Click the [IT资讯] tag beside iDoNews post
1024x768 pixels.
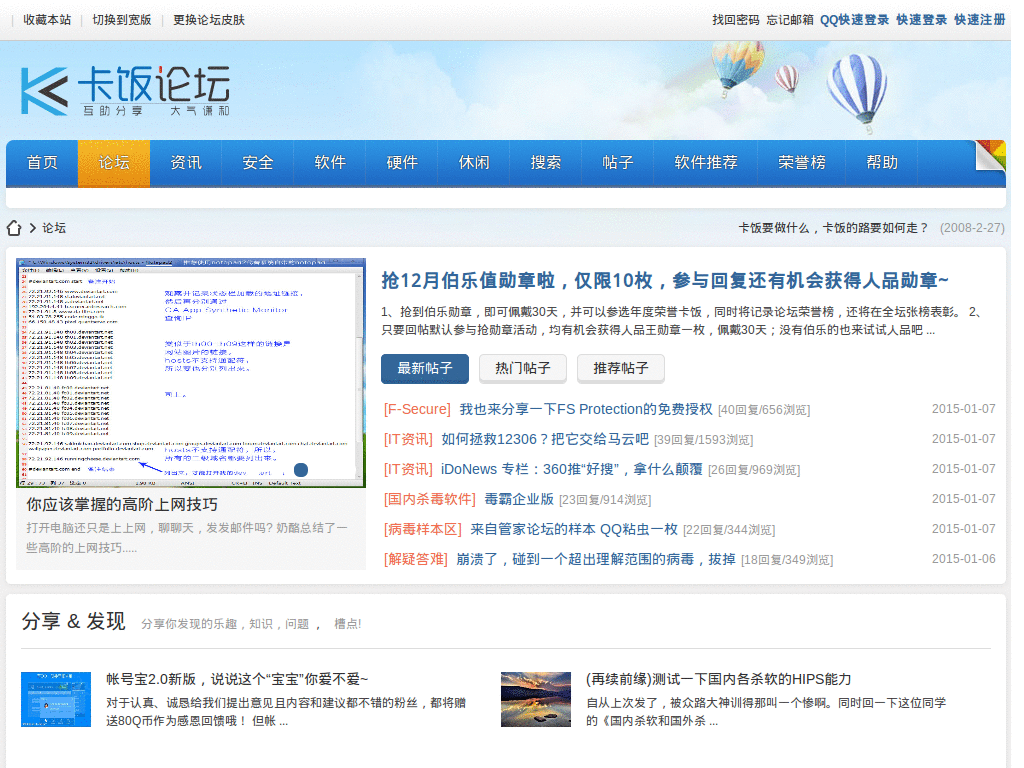tap(408, 470)
